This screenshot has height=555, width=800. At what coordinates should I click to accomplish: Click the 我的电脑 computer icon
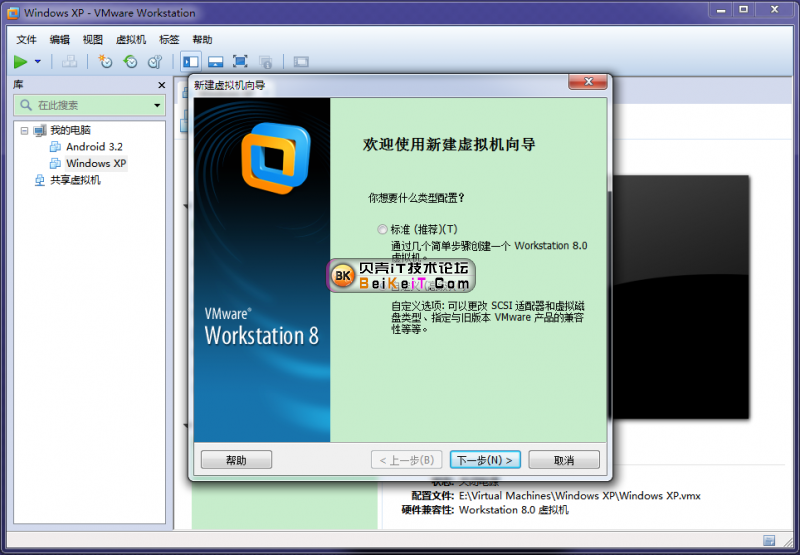(x=40, y=131)
